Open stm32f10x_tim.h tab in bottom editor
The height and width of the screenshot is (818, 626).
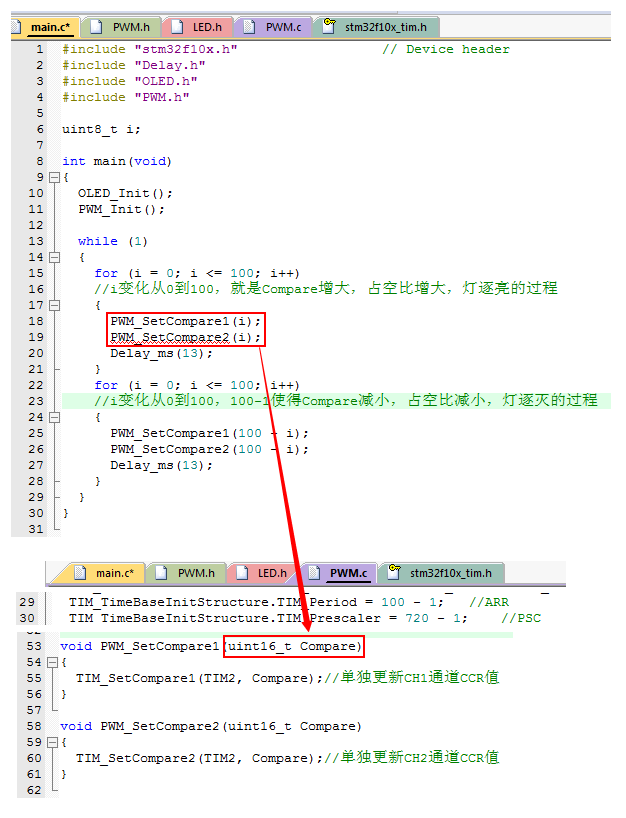tap(441, 573)
